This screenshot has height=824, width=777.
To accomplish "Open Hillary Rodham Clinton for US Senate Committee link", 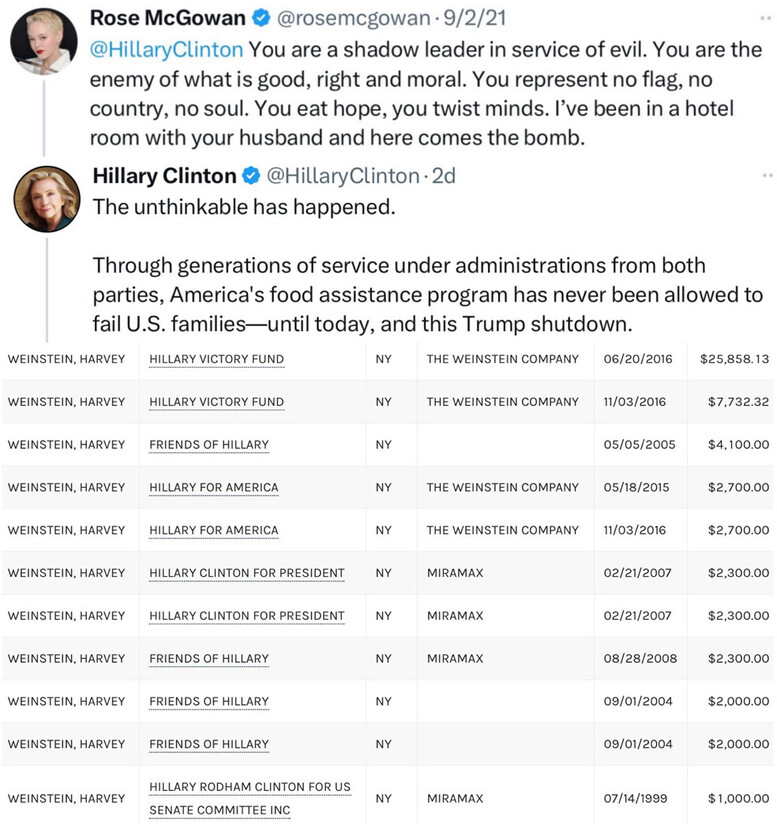I will point(250,797).
